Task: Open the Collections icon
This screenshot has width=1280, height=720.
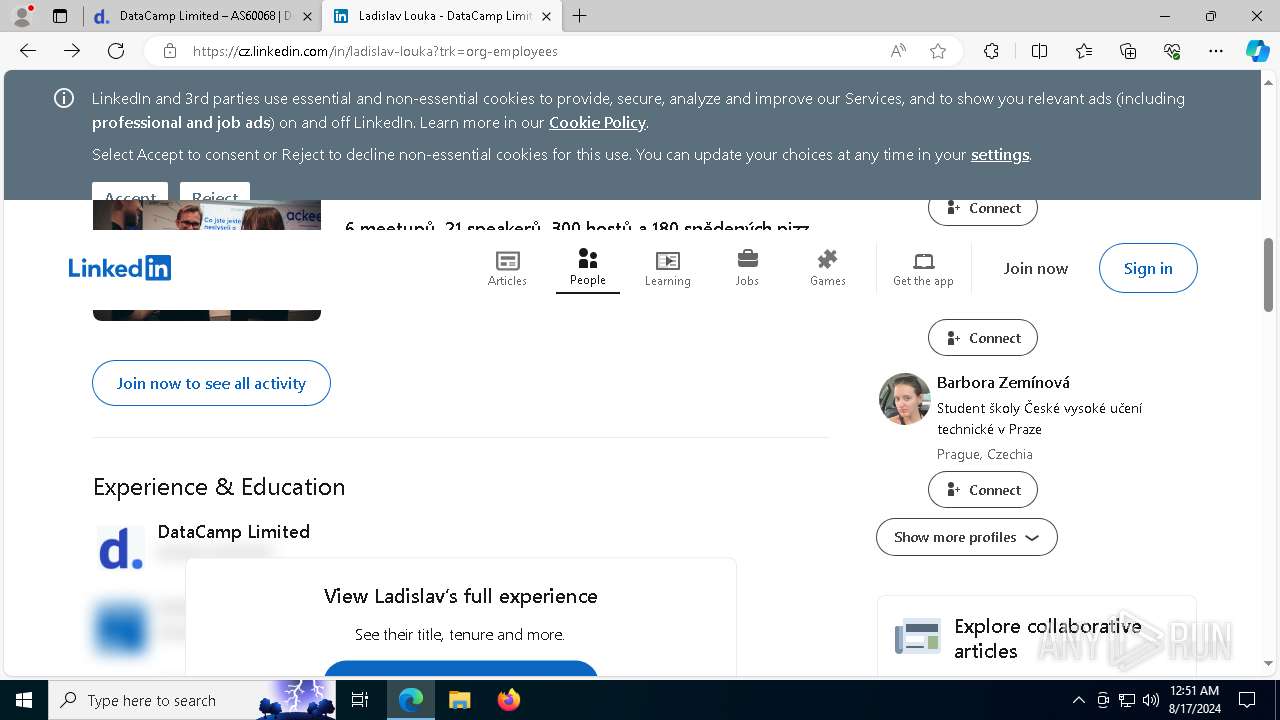Action: click(1128, 51)
